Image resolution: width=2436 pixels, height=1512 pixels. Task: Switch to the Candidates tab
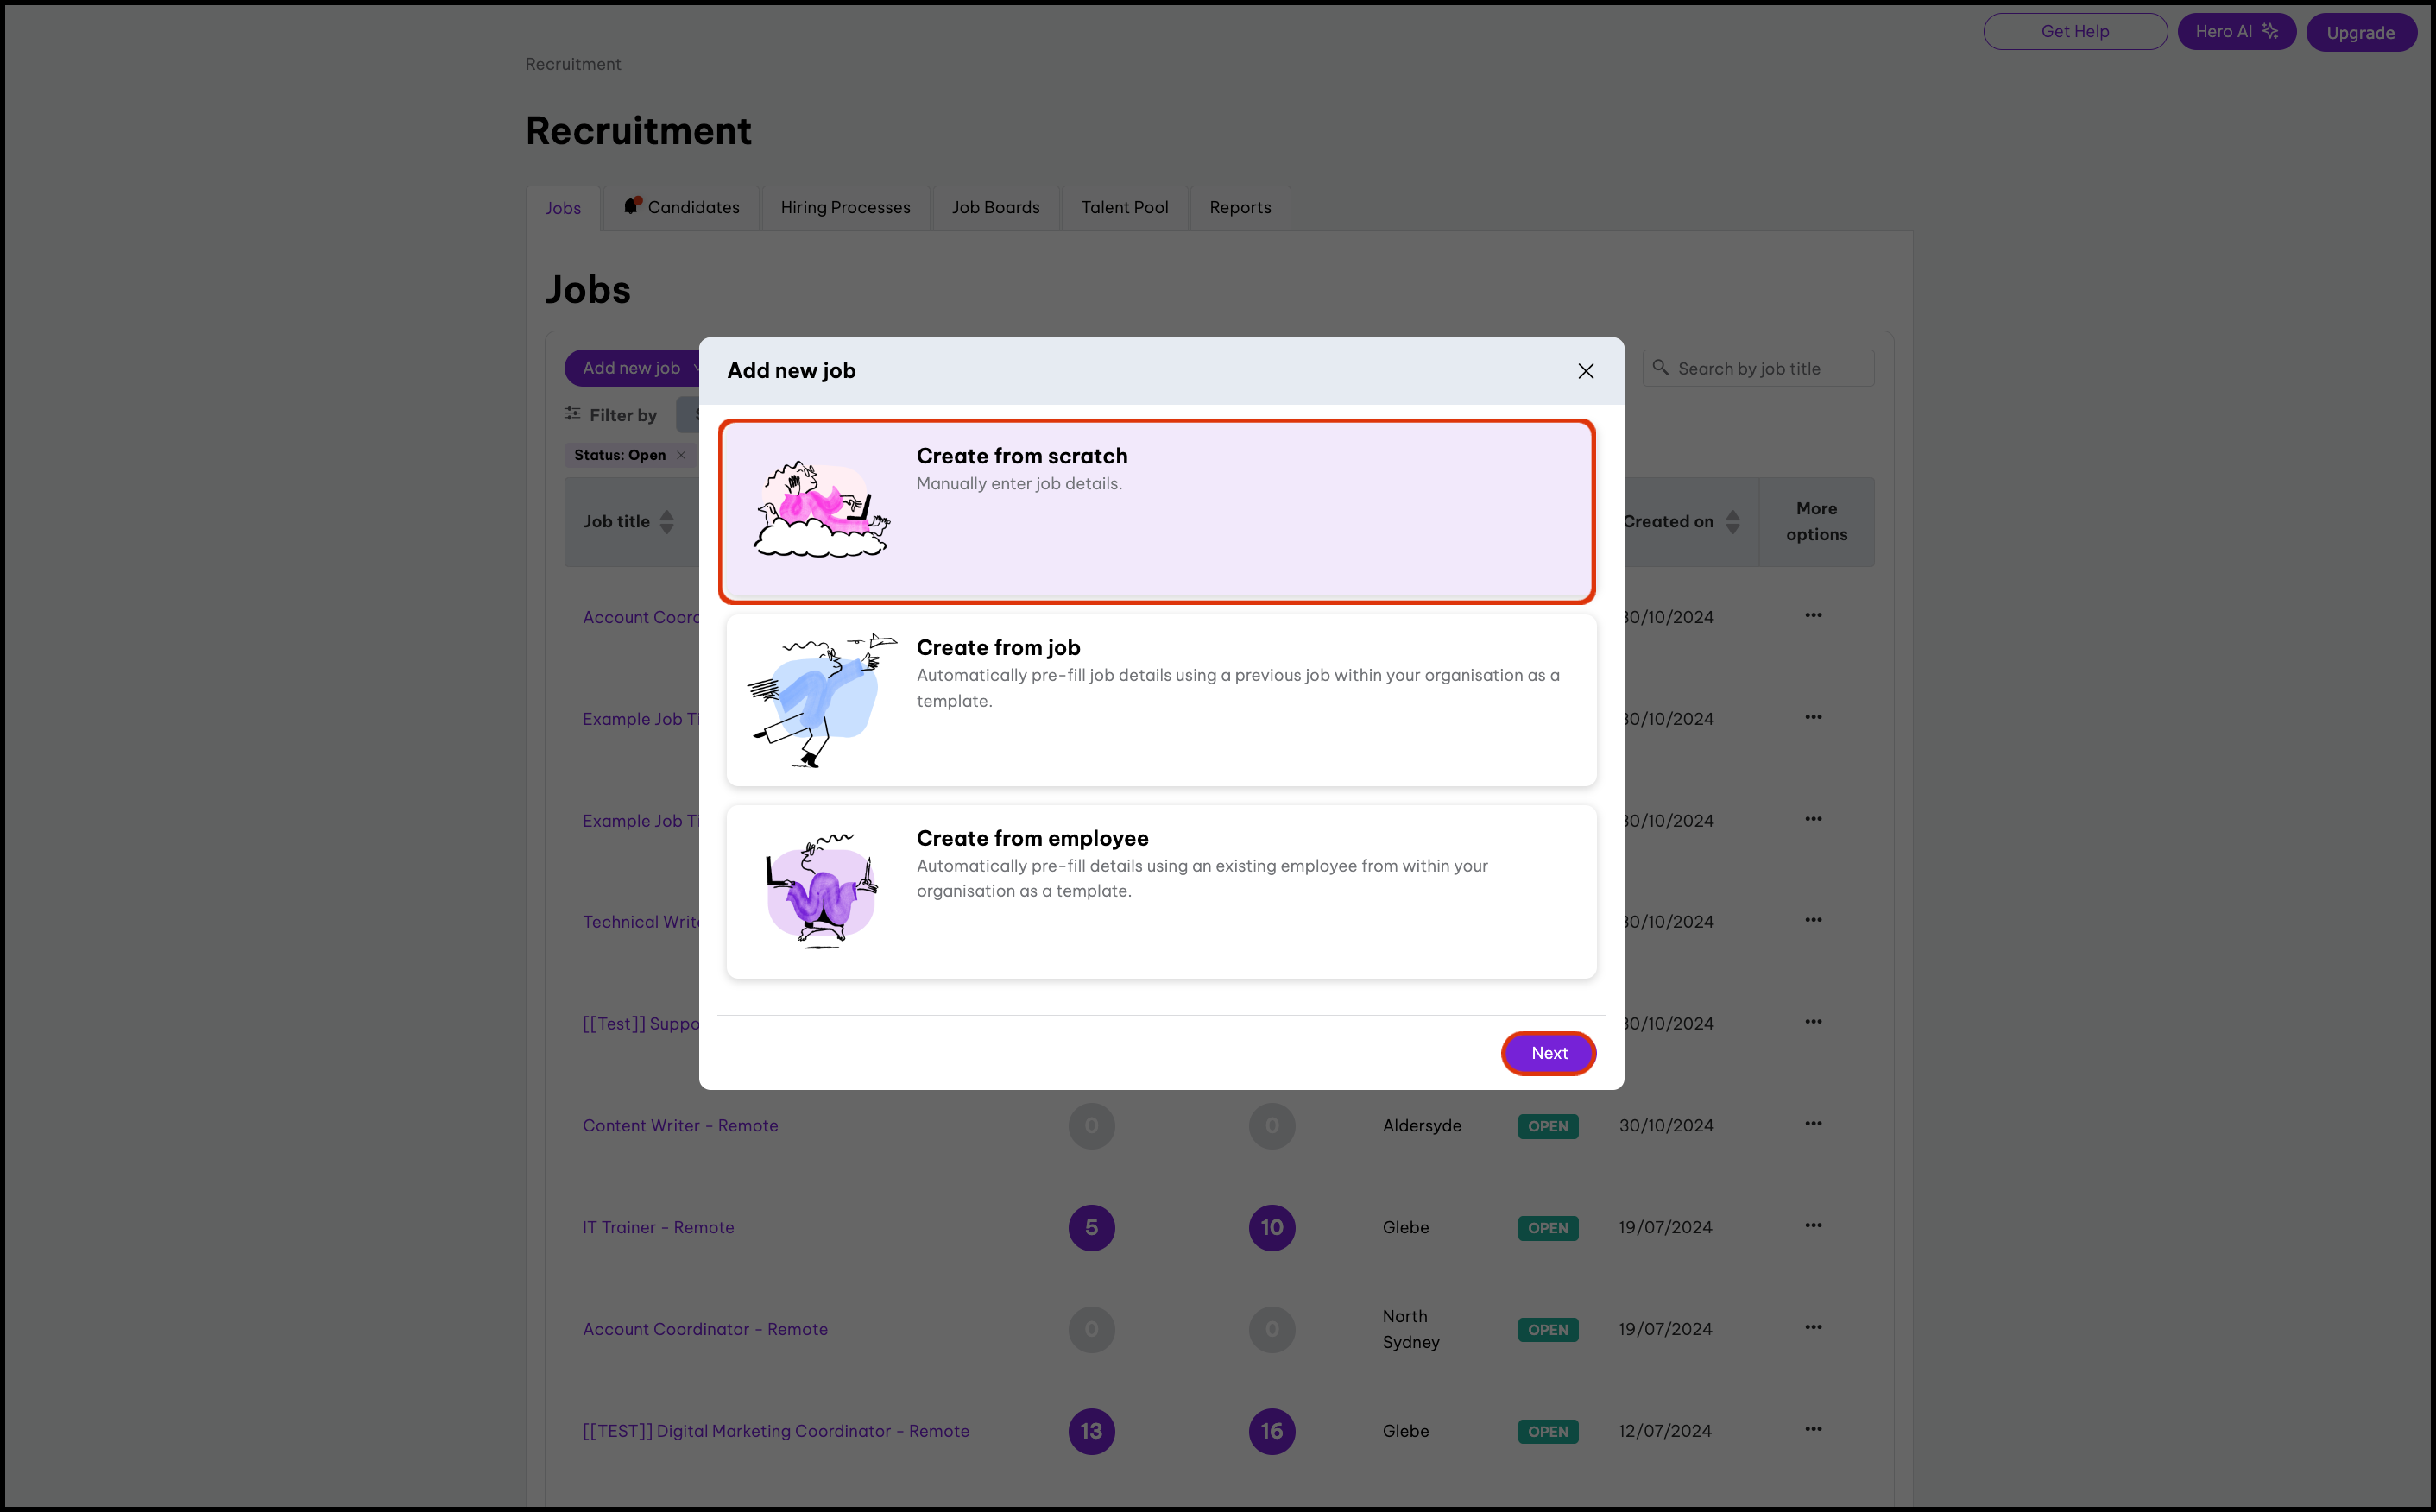coord(682,208)
